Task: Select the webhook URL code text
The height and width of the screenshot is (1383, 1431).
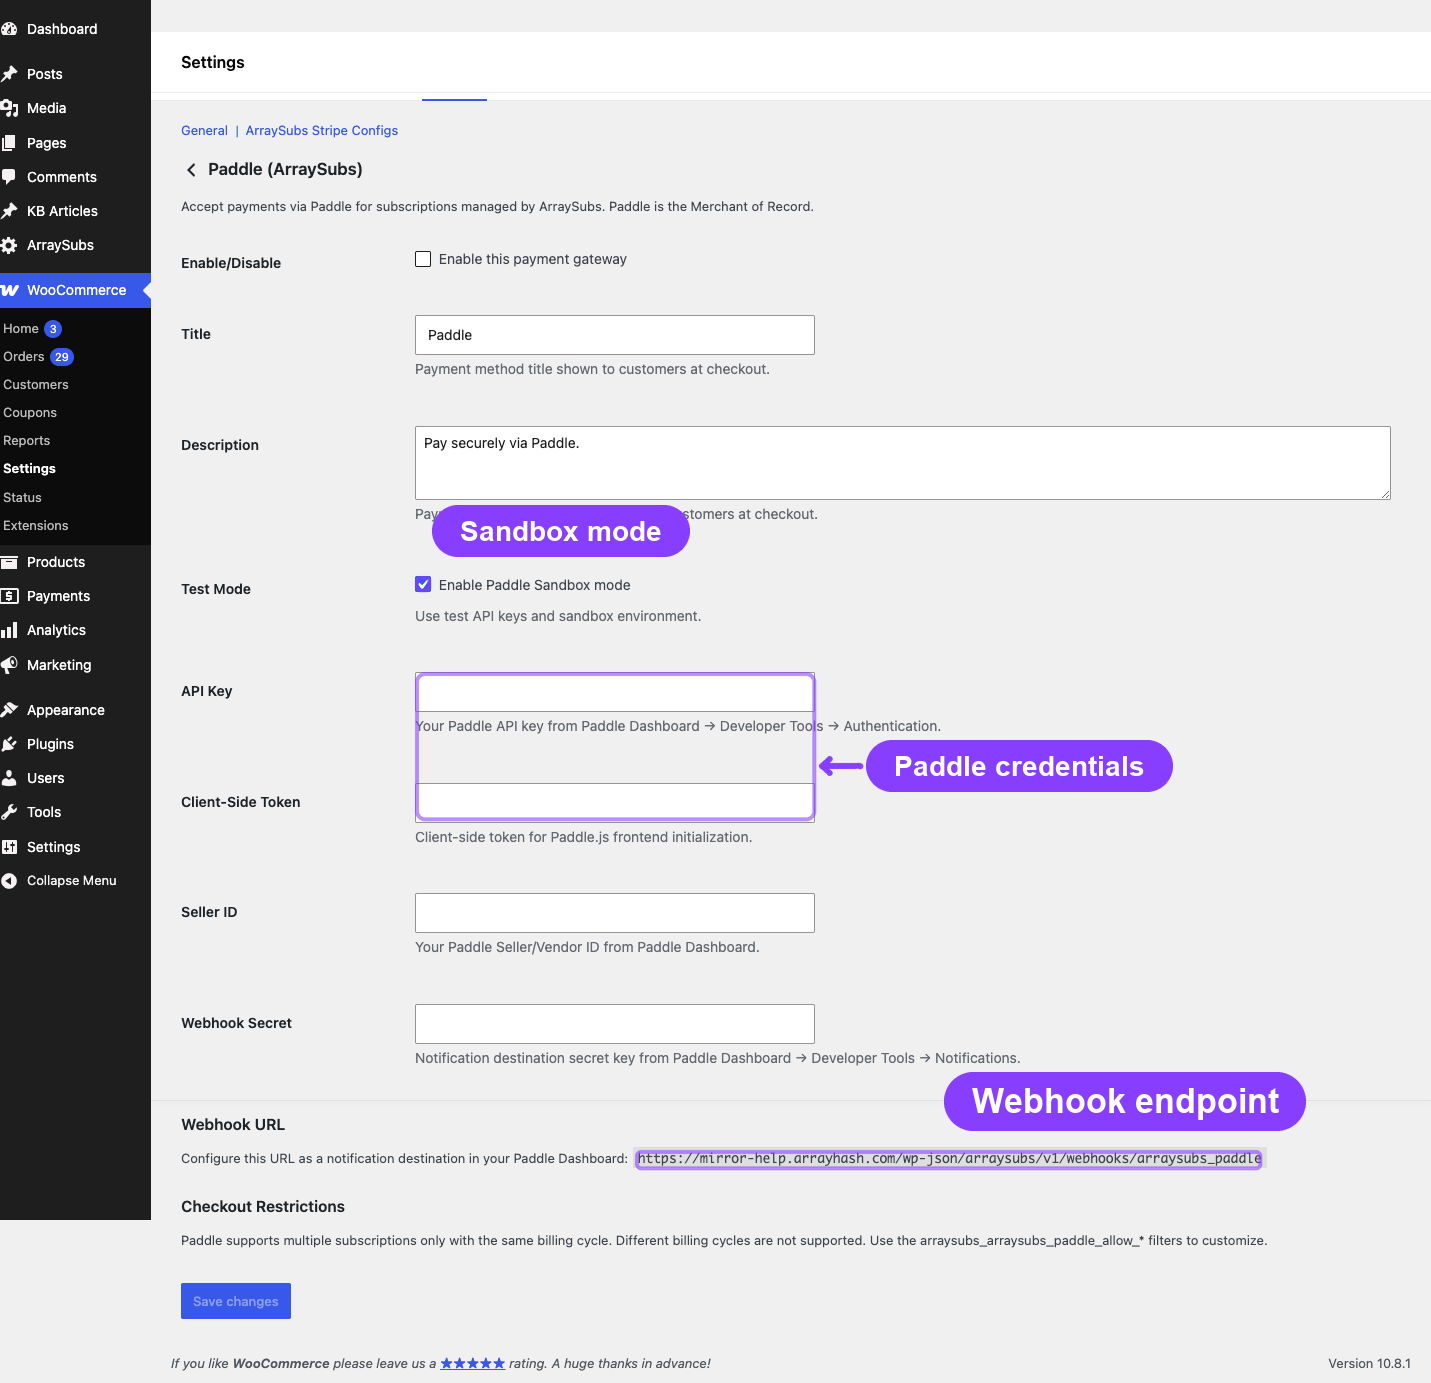Action: [x=949, y=1159]
